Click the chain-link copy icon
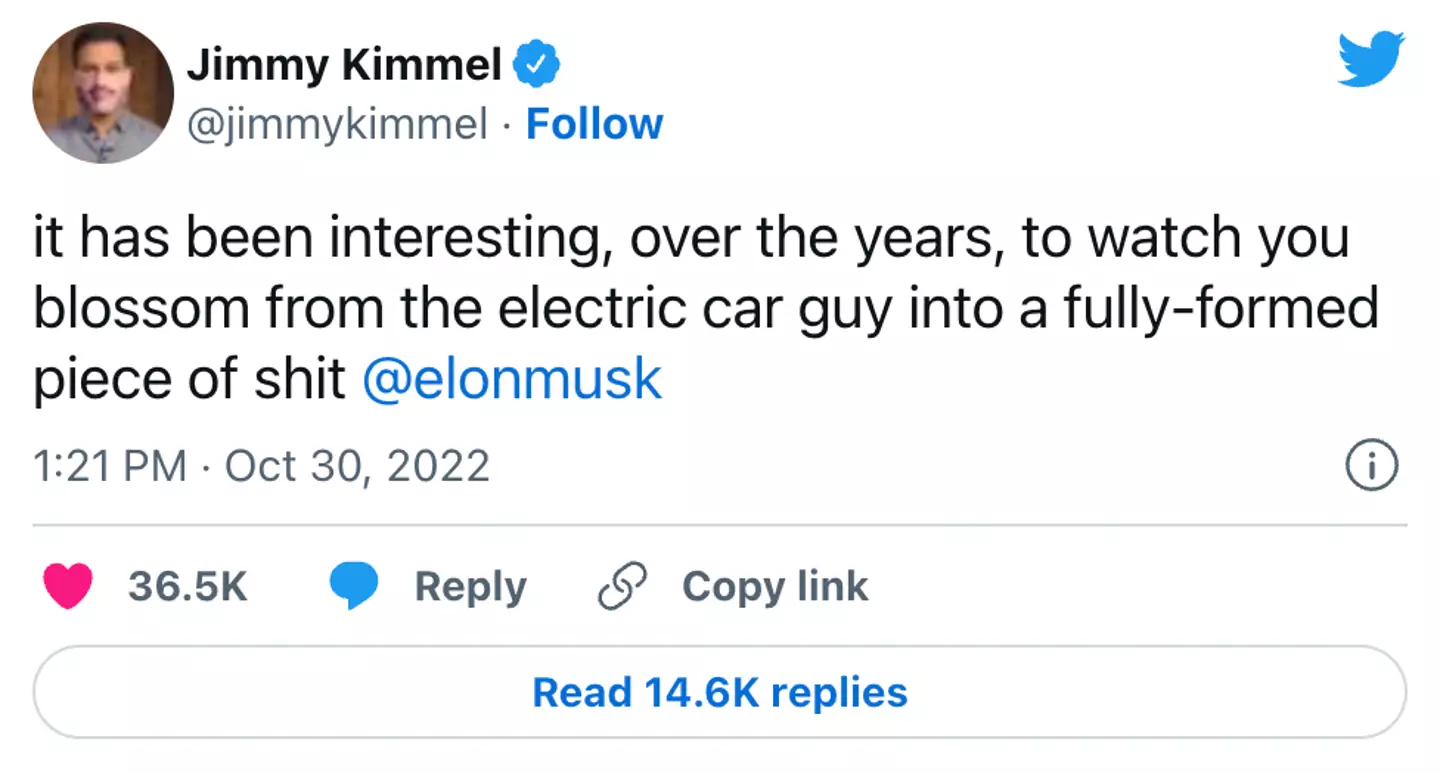The width and height of the screenshot is (1440, 773). click(x=622, y=586)
